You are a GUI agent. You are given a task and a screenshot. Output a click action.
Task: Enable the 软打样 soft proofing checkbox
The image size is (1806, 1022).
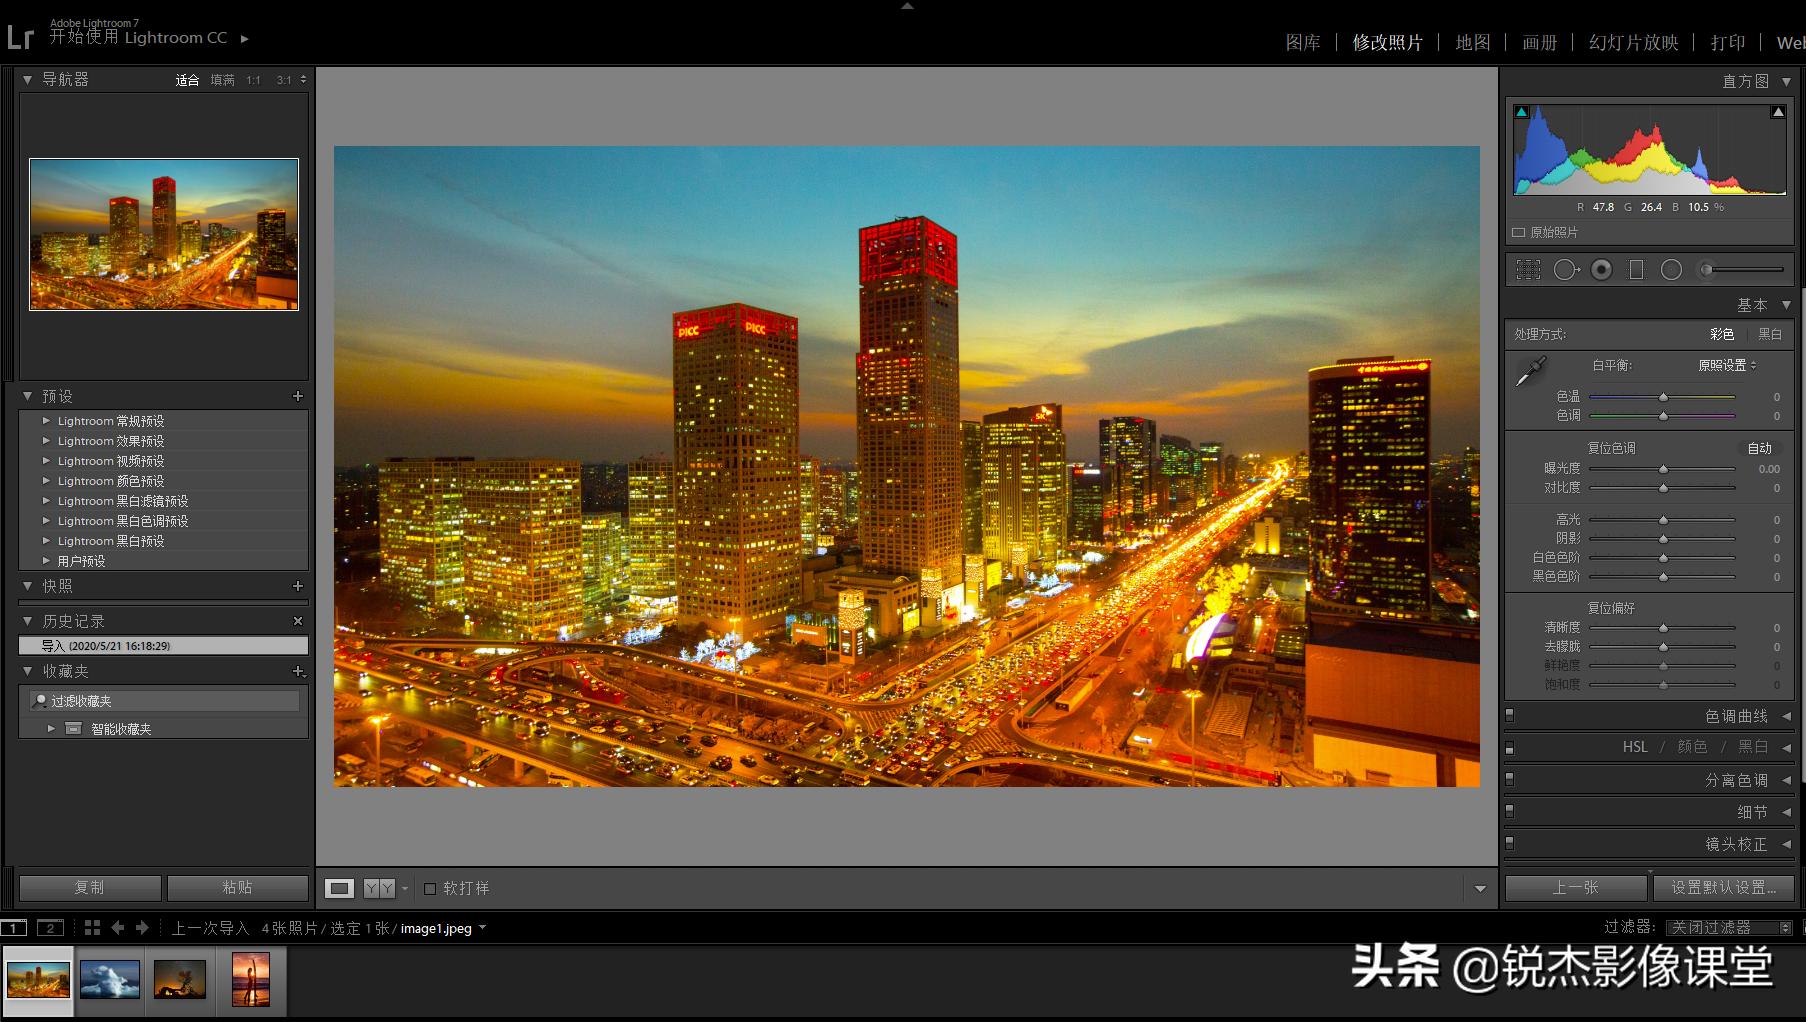[430, 887]
